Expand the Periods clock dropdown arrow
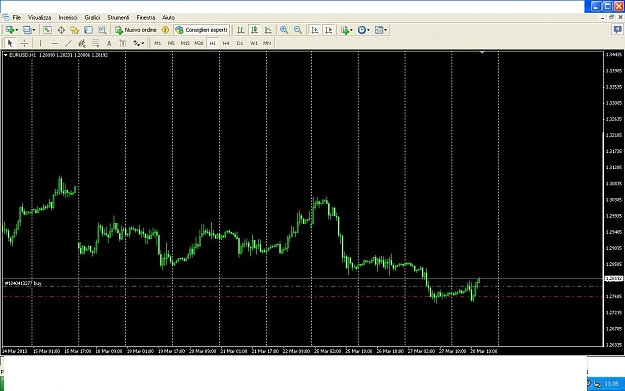The height and width of the screenshot is (391, 625). (x=368, y=30)
